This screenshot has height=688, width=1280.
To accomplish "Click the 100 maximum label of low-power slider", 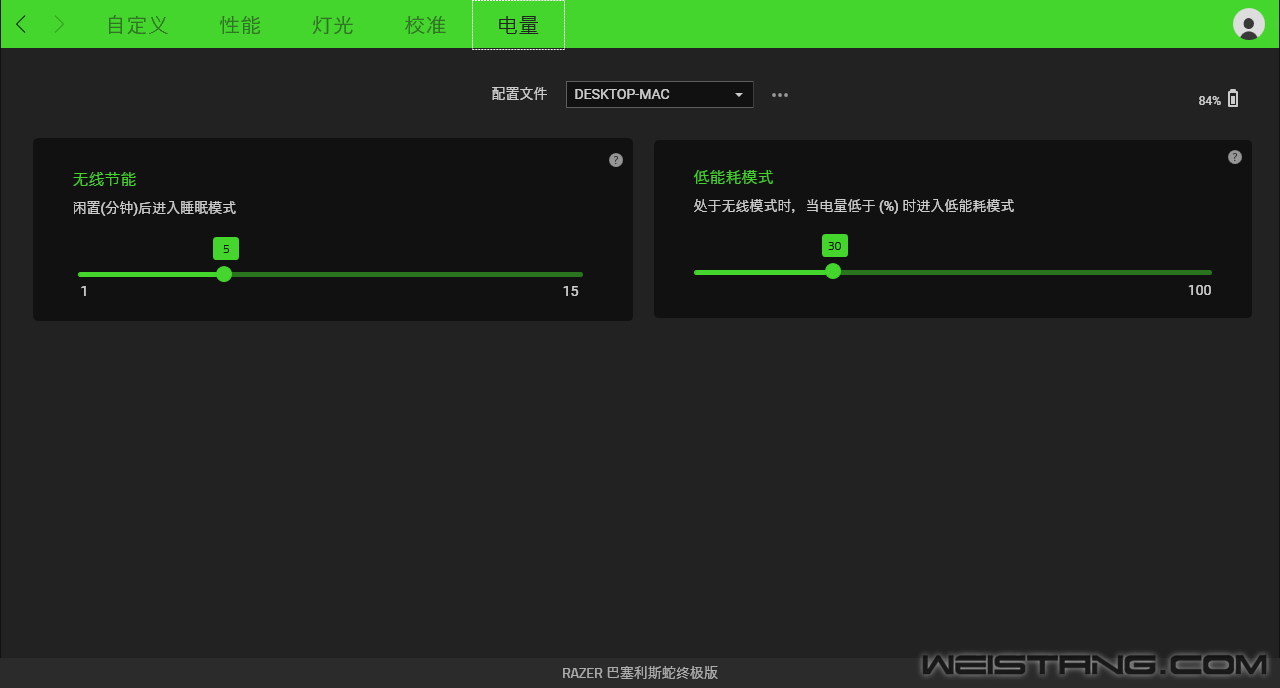I will coord(1199,290).
